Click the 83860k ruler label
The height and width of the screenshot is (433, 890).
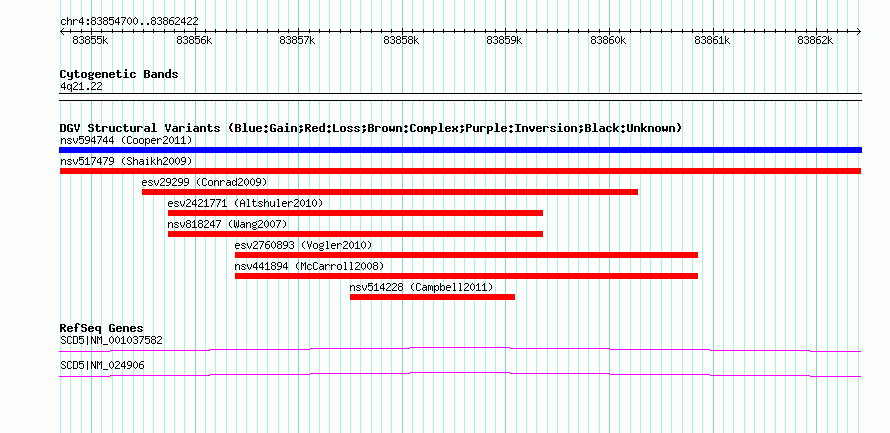pyautogui.click(x=608, y=40)
